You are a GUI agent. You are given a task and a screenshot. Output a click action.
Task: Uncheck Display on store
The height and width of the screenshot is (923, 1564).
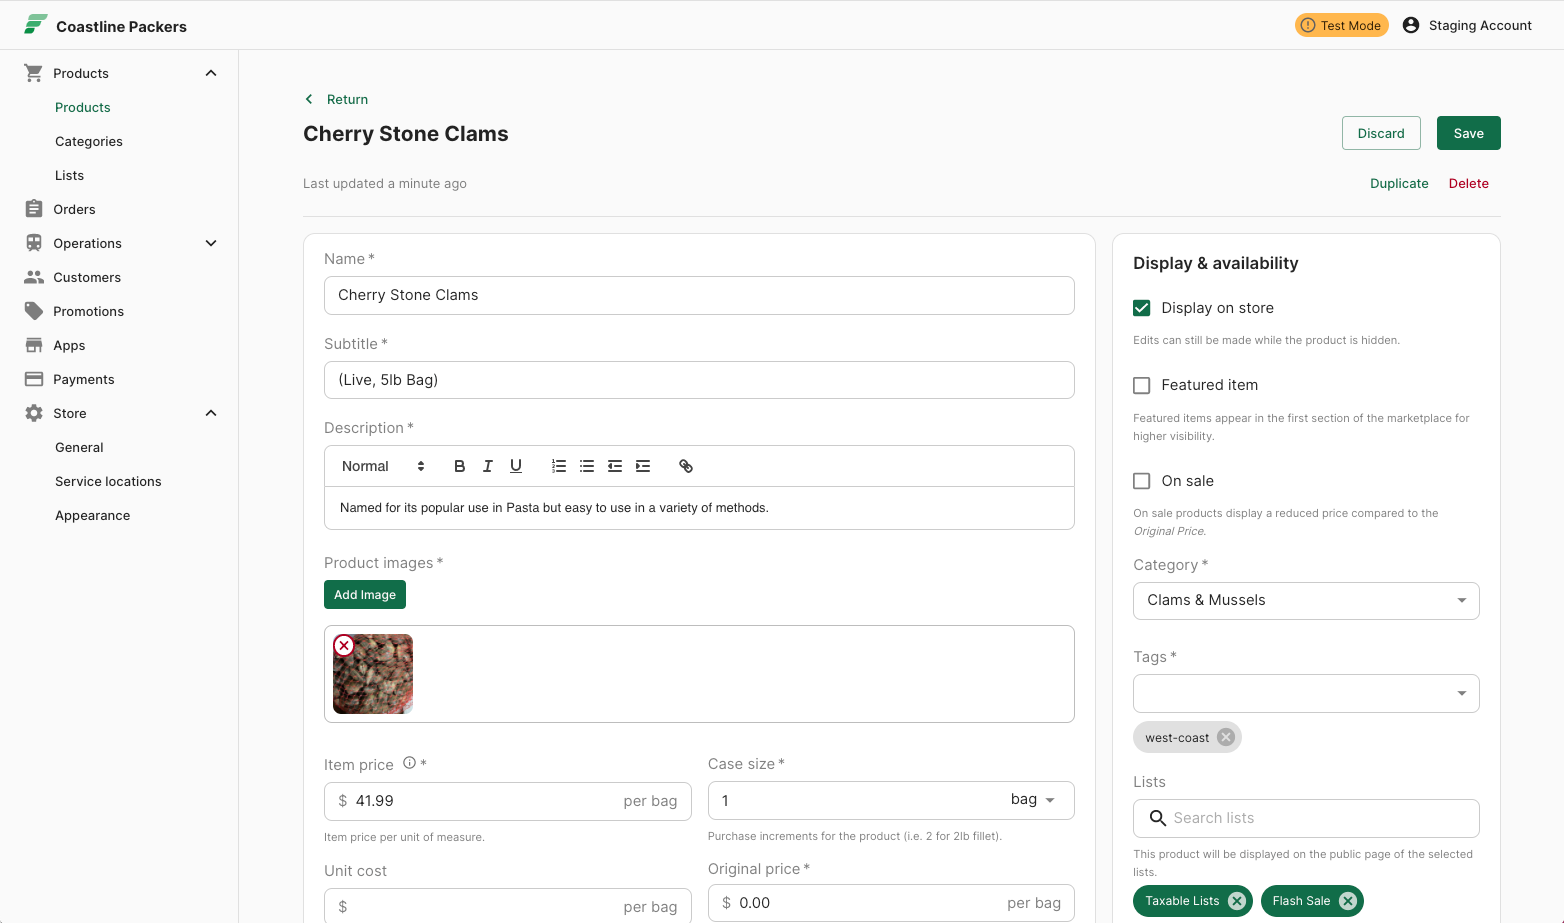1141,308
